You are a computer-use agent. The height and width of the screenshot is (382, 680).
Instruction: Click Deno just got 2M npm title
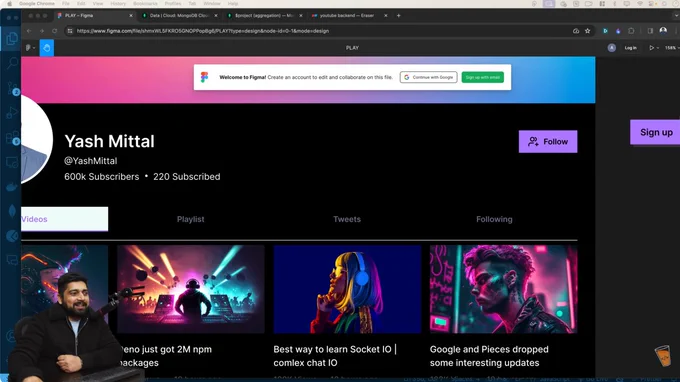(x=164, y=356)
